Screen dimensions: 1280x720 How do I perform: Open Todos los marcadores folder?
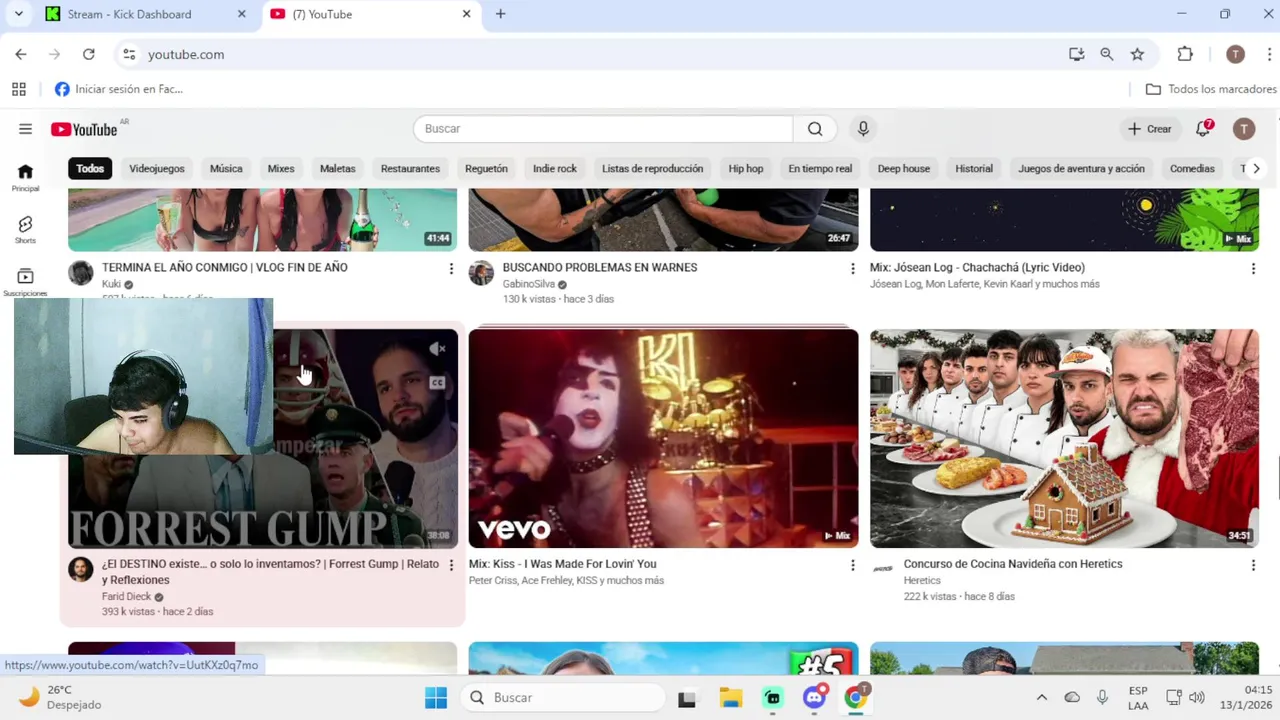[x=1211, y=89]
